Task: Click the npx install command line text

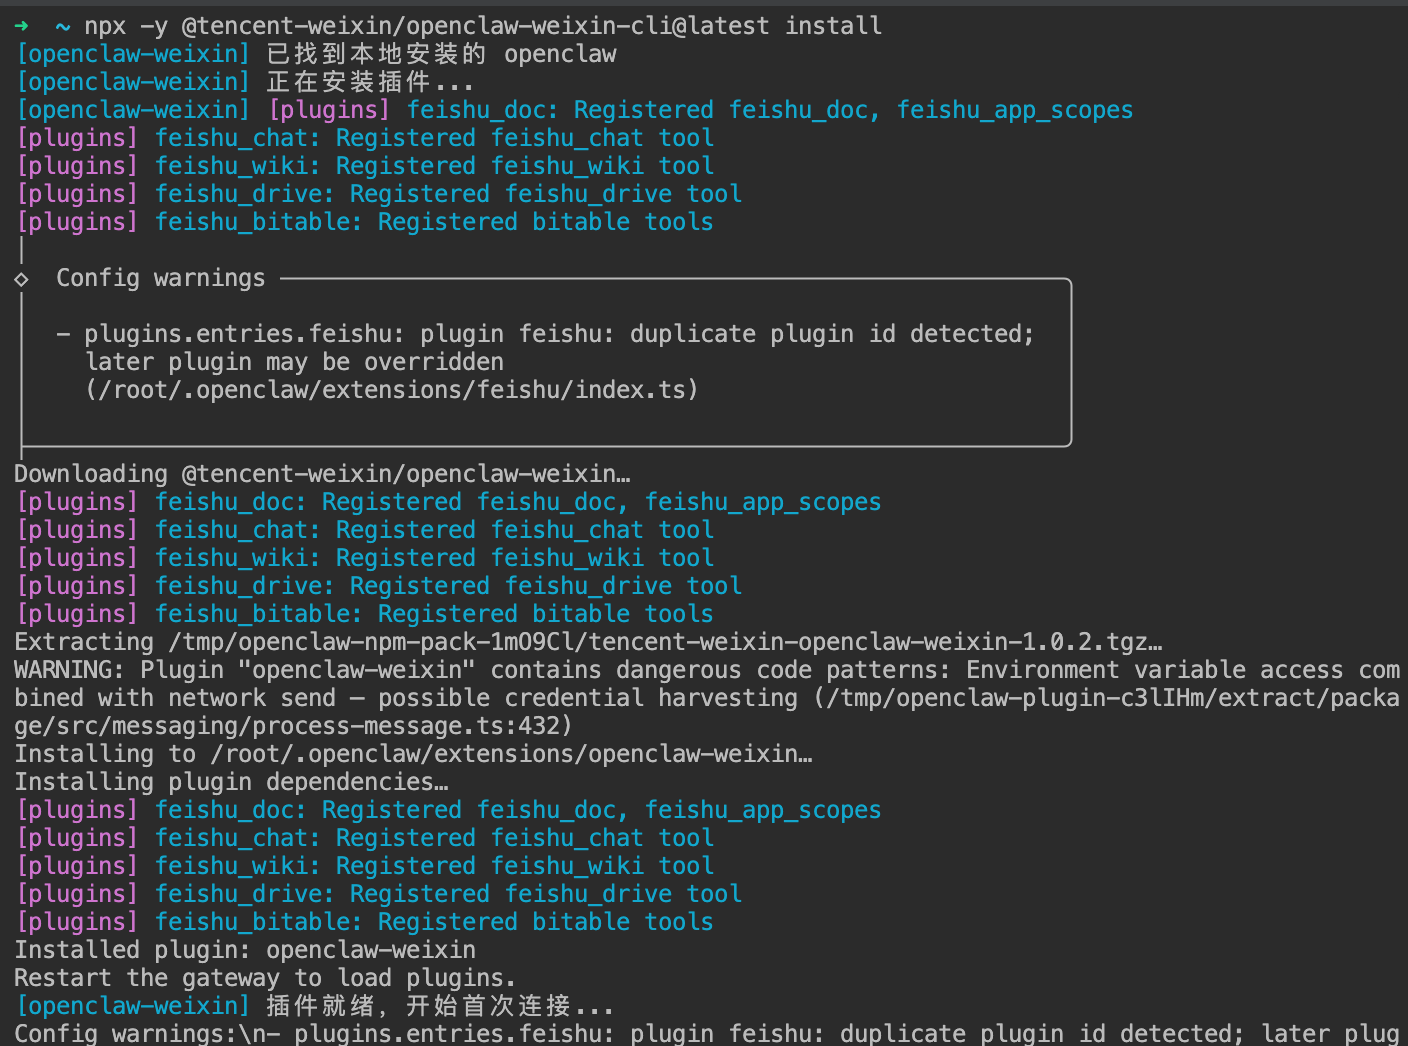Action: (483, 26)
